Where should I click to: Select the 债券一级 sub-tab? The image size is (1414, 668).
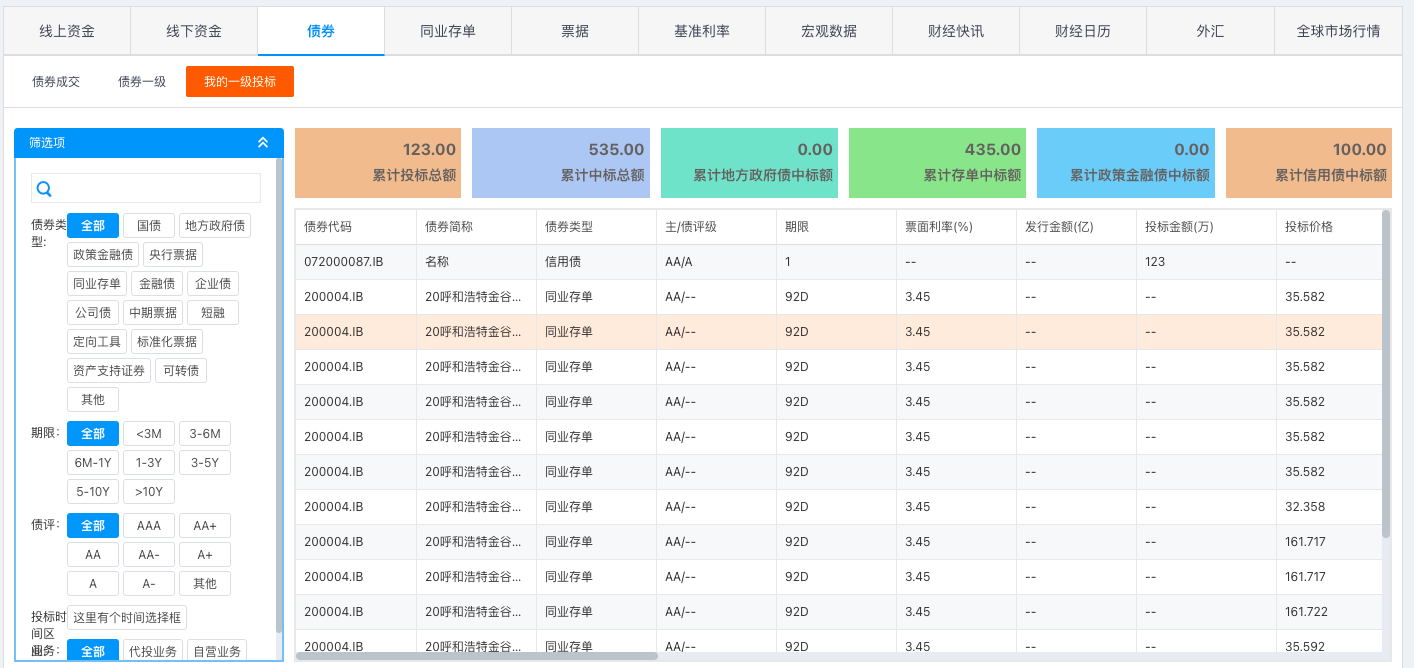pos(142,82)
